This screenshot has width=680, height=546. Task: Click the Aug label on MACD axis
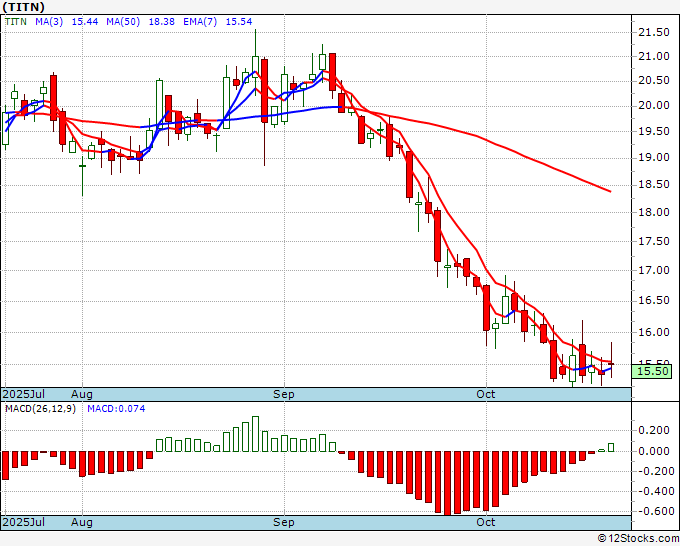(x=82, y=522)
